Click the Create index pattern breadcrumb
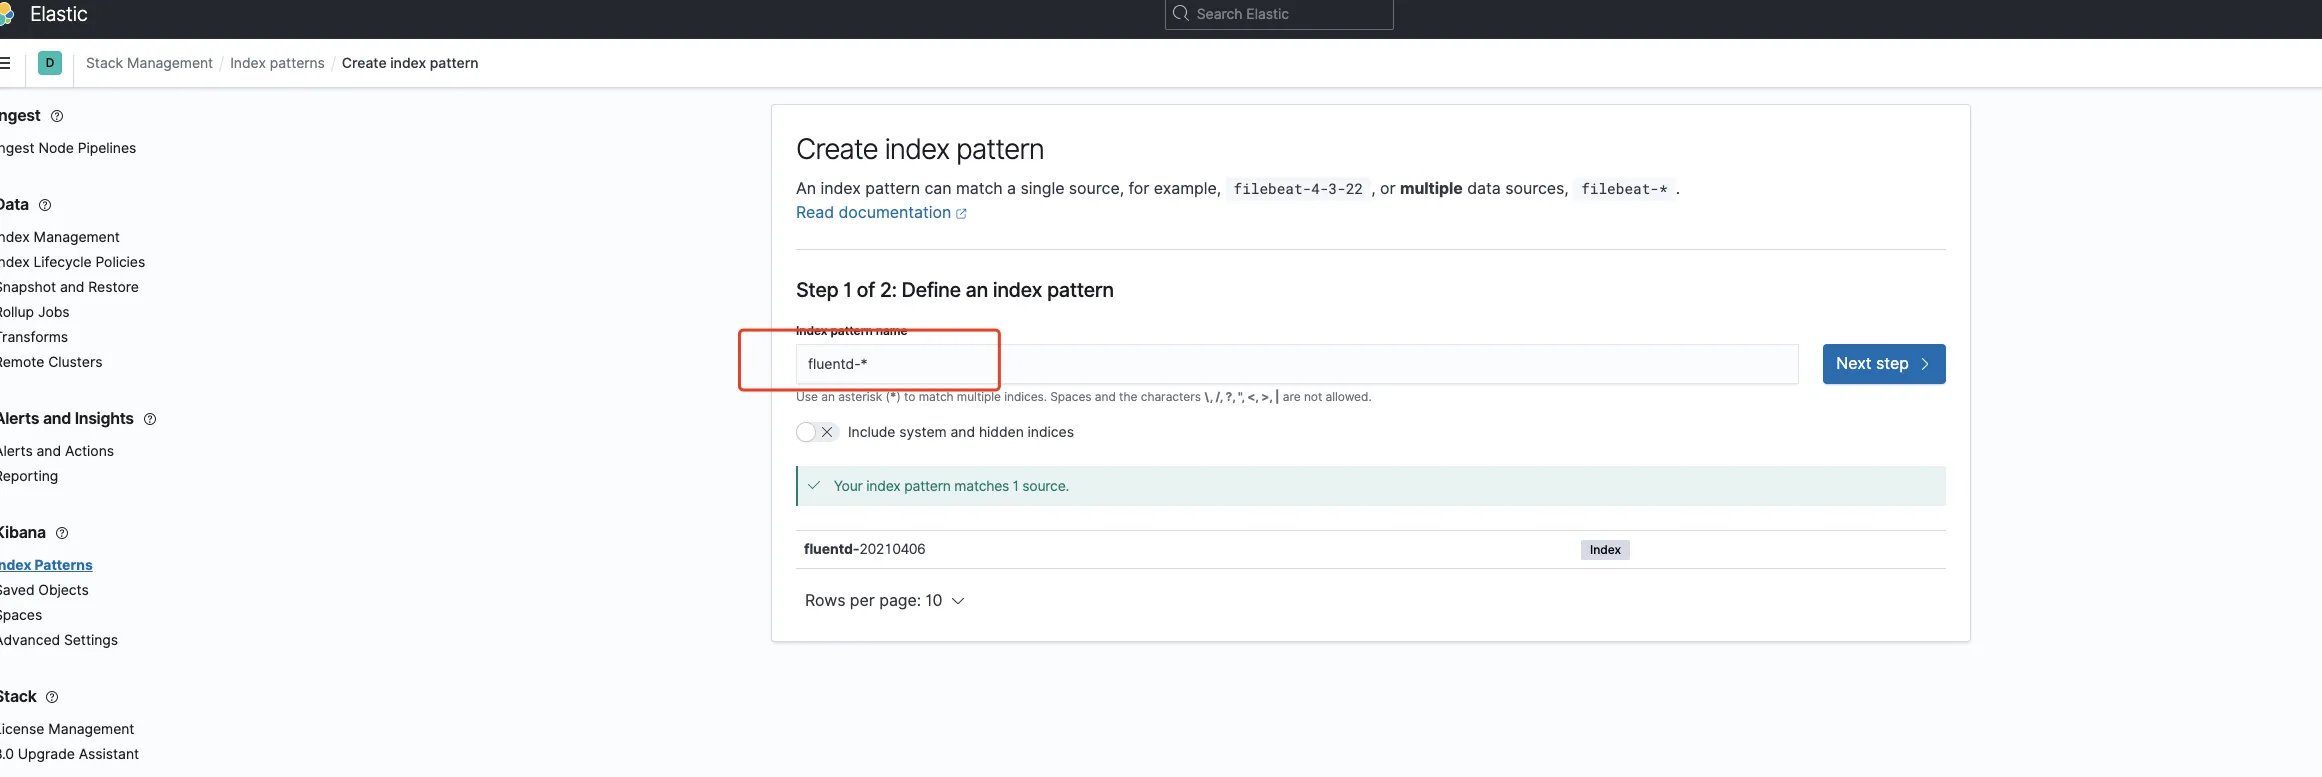This screenshot has width=2322, height=777. click(x=410, y=63)
